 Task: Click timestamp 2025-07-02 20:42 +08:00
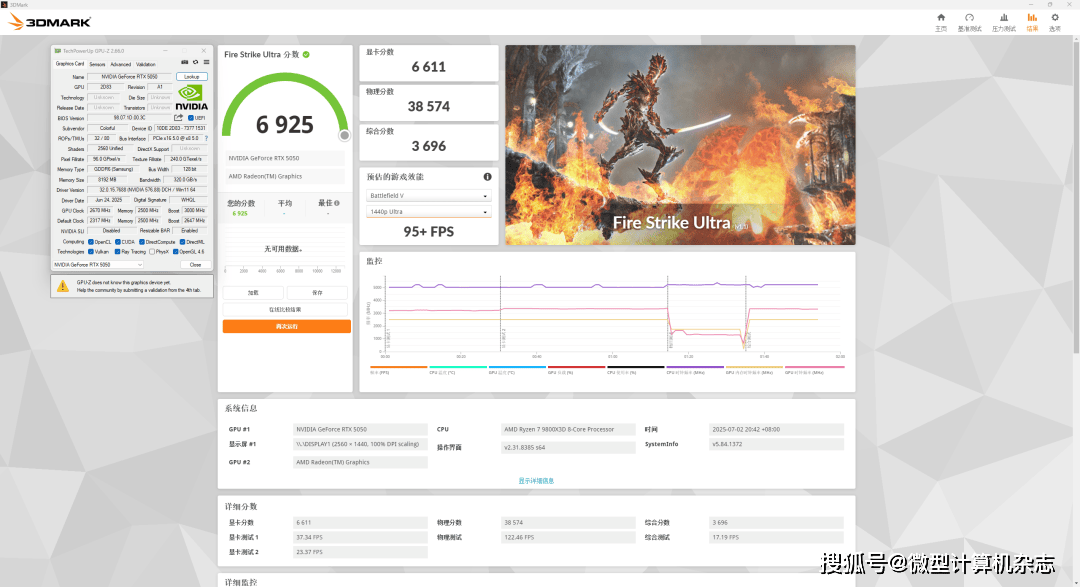click(776, 429)
